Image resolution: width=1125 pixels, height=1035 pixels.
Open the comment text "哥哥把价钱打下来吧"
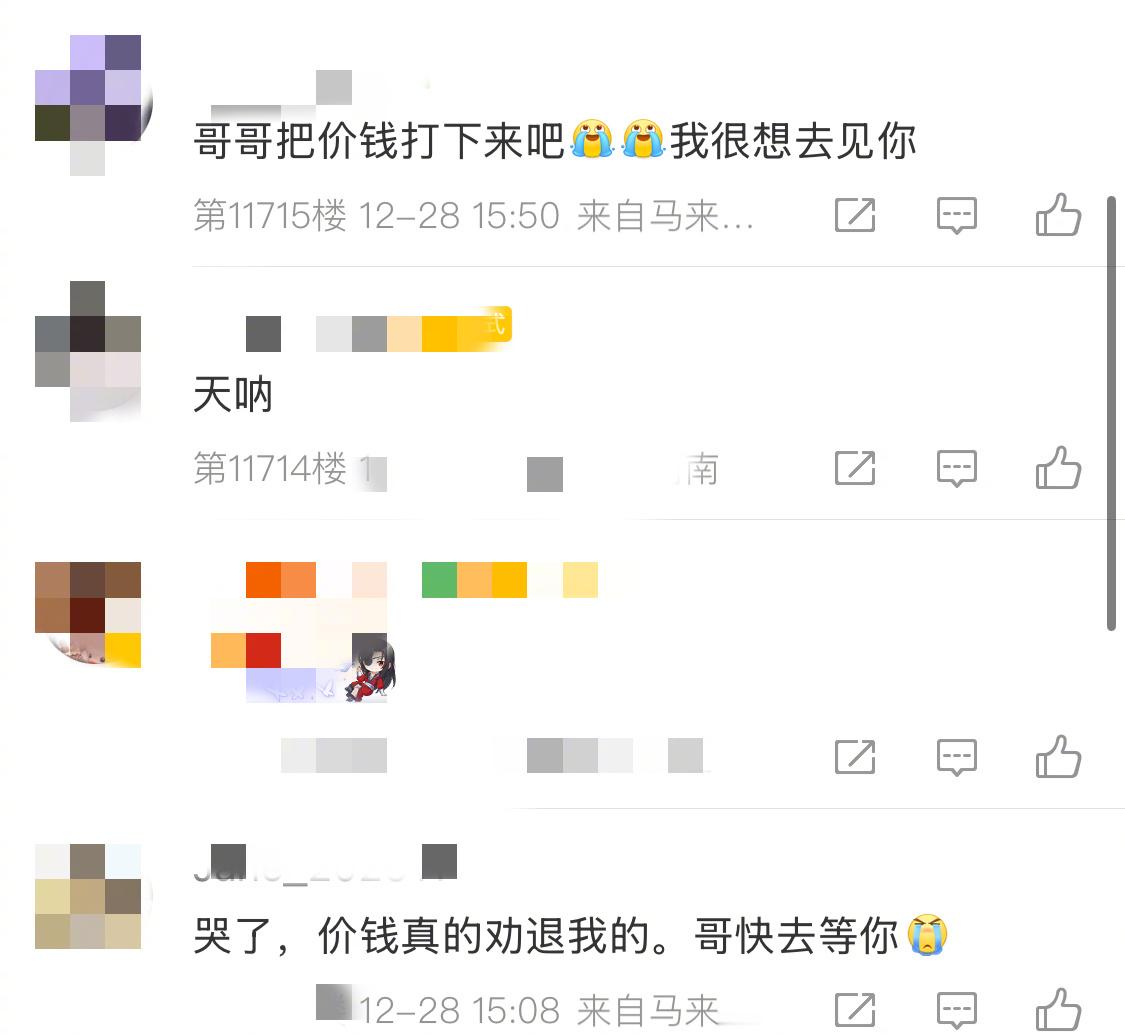click(380, 141)
